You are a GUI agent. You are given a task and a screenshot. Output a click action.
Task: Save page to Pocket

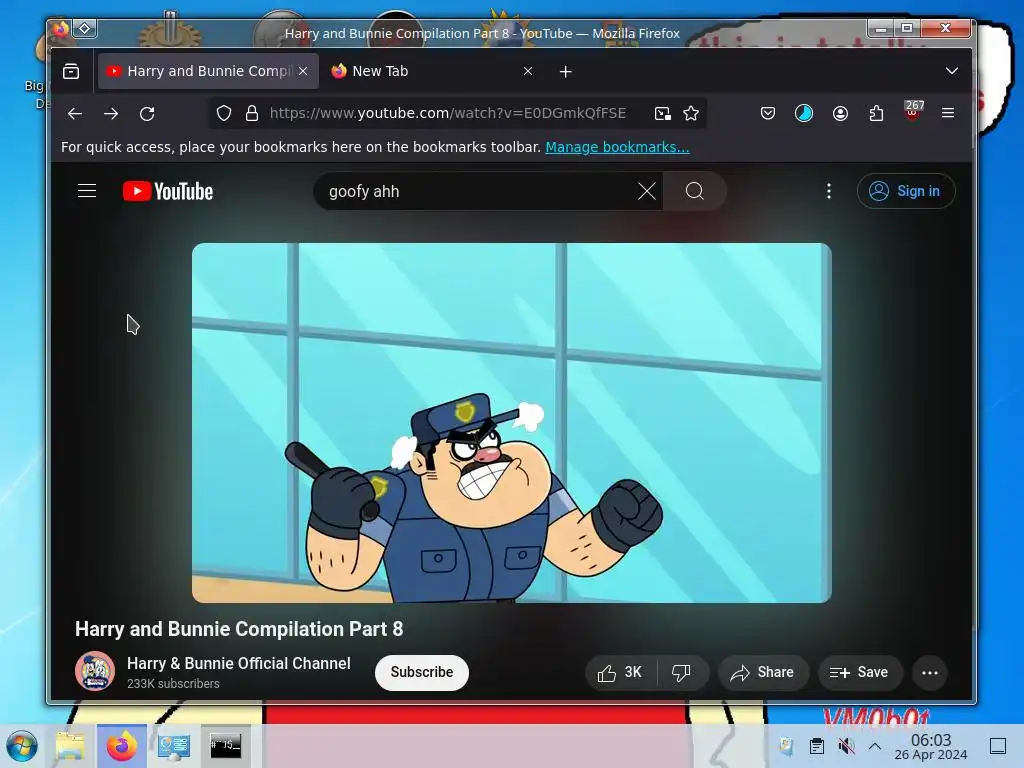tap(768, 114)
